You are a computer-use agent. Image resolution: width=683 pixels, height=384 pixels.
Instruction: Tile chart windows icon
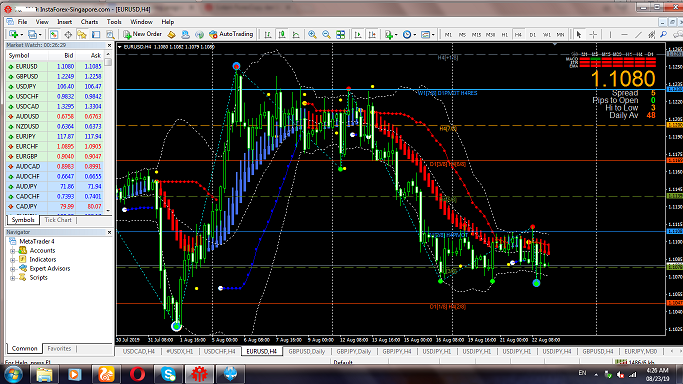point(341,34)
